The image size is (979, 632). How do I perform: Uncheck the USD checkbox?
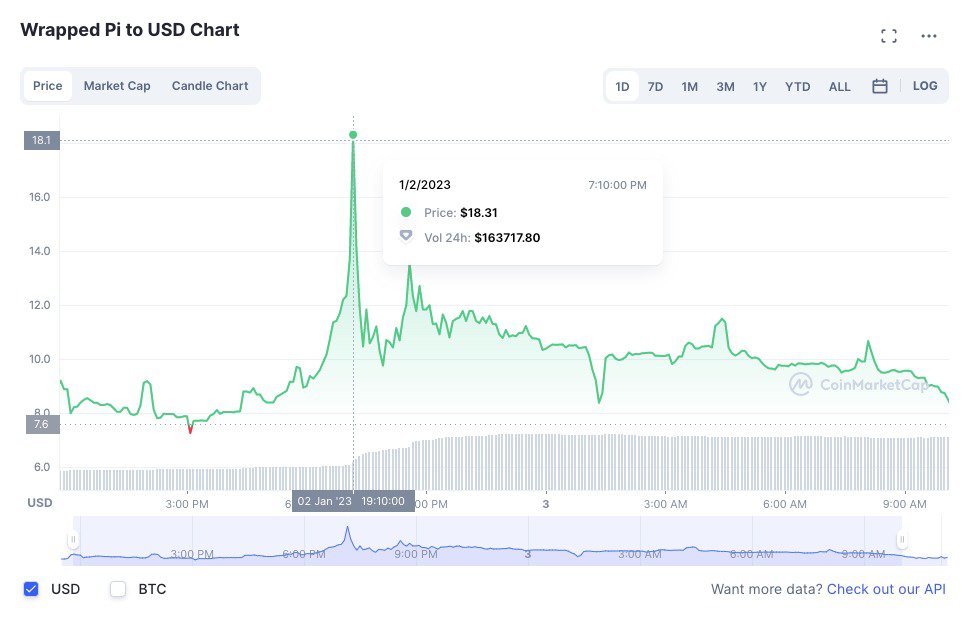click(31, 589)
